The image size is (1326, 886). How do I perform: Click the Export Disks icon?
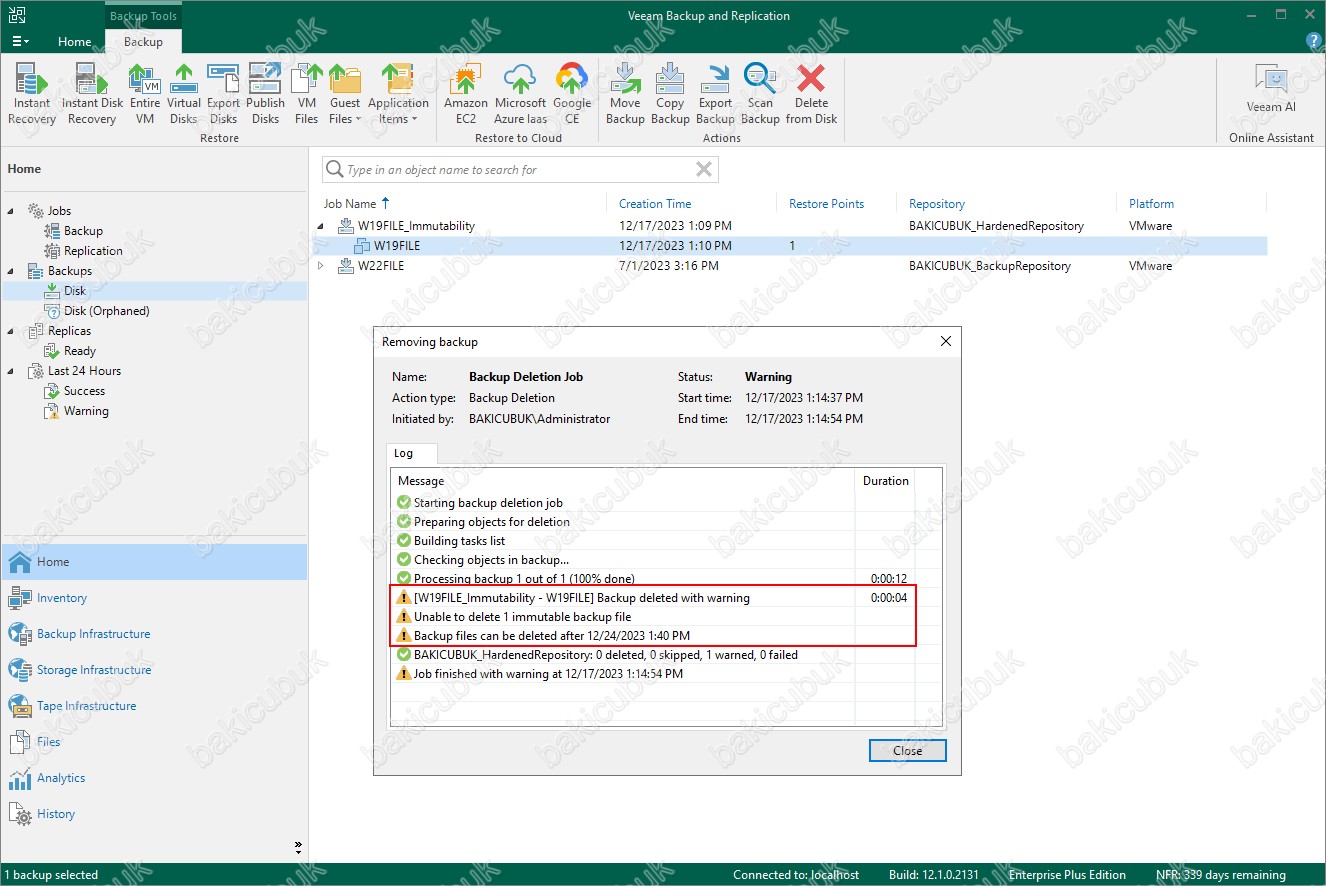click(223, 93)
